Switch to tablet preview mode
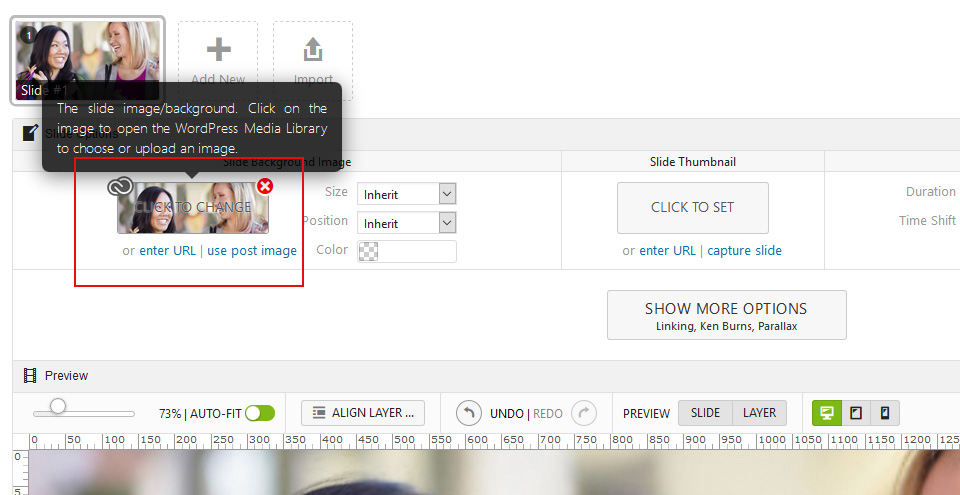Image resolution: width=960 pixels, height=495 pixels. tap(856, 413)
